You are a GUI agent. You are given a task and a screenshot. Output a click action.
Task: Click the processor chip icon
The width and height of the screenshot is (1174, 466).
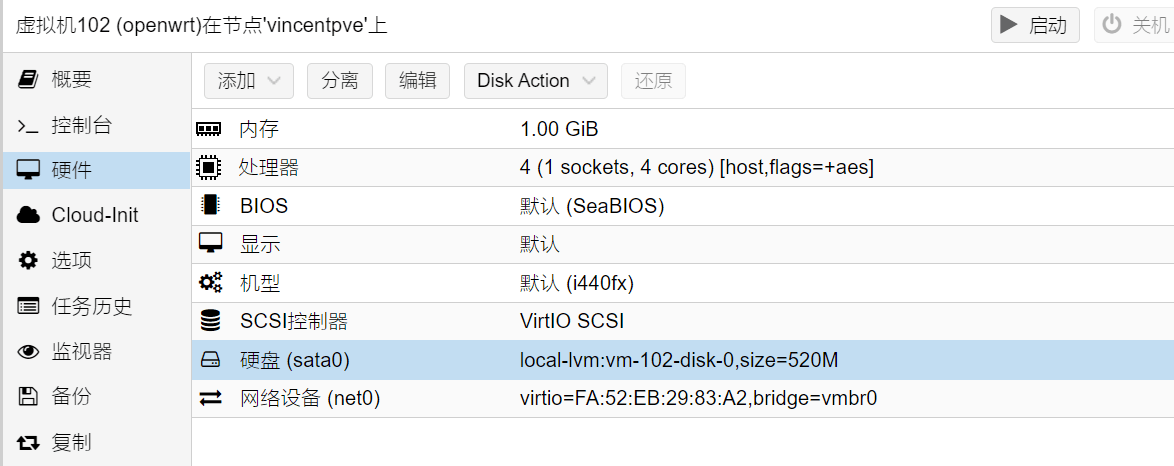click(x=209, y=167)
